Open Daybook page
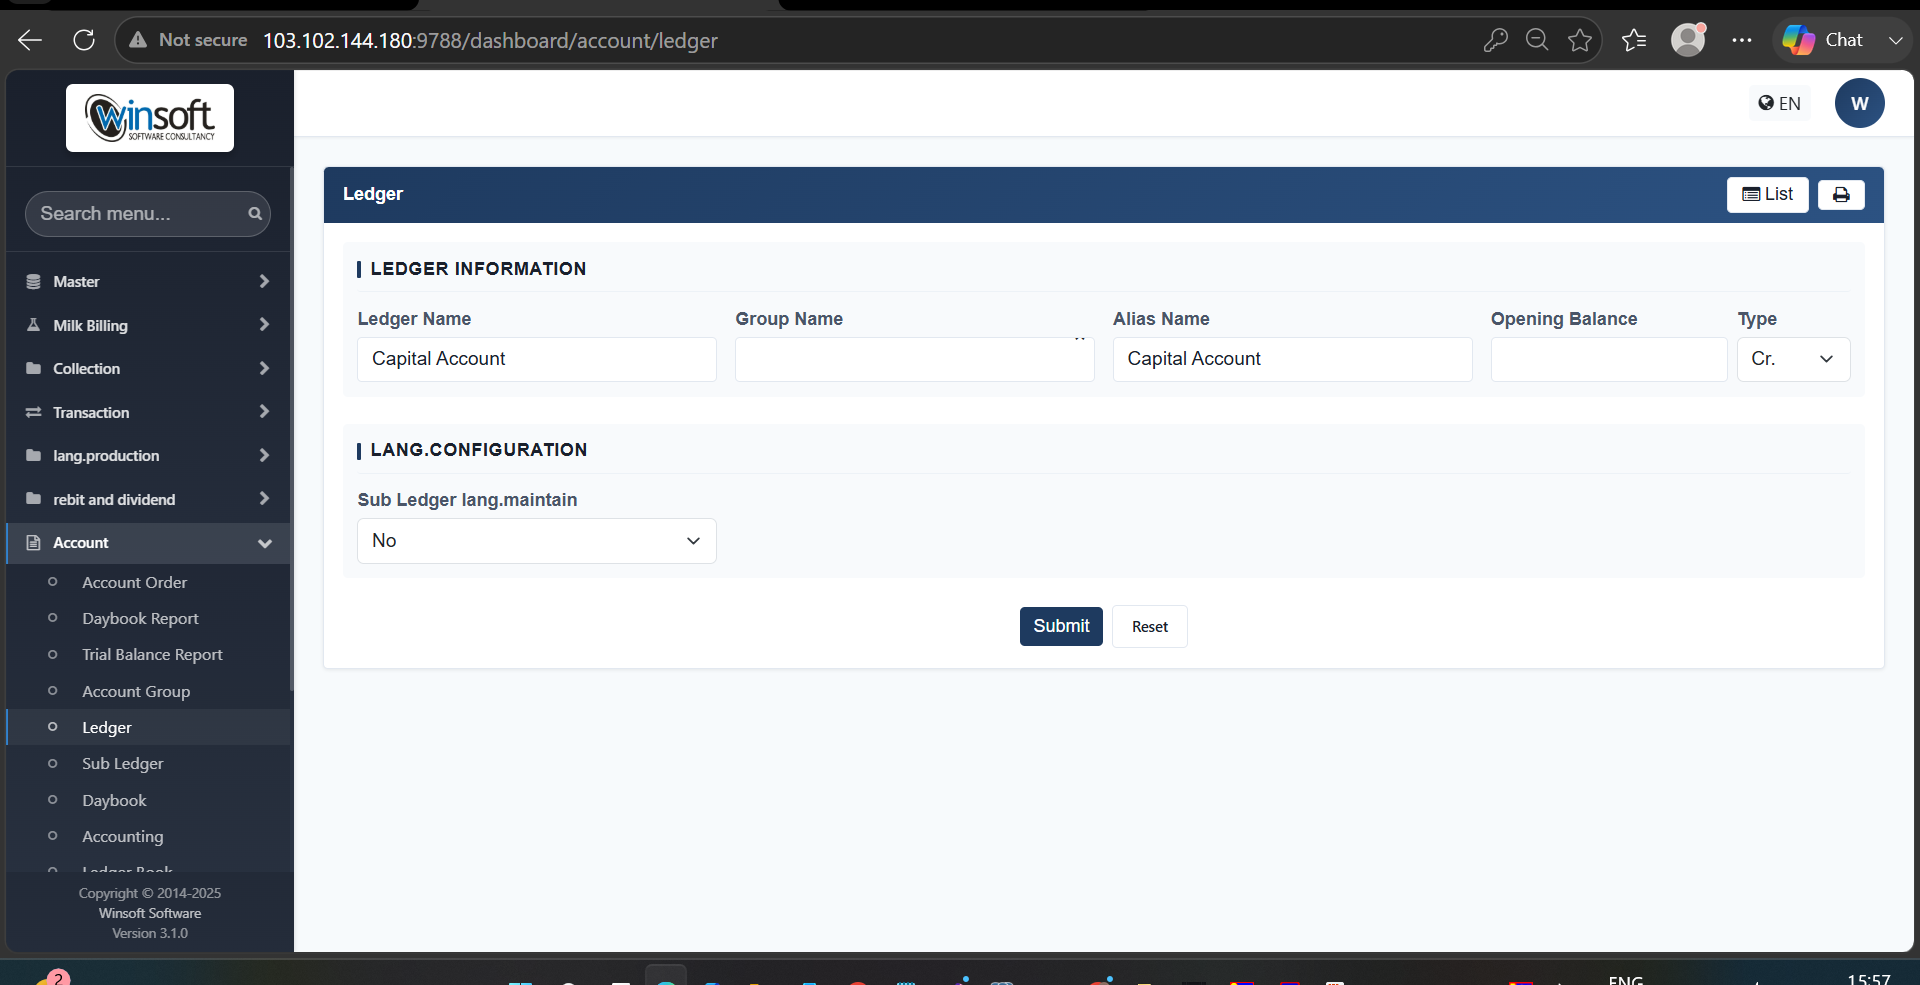This screenshot has height=985, width=1920. pos(114,800)
